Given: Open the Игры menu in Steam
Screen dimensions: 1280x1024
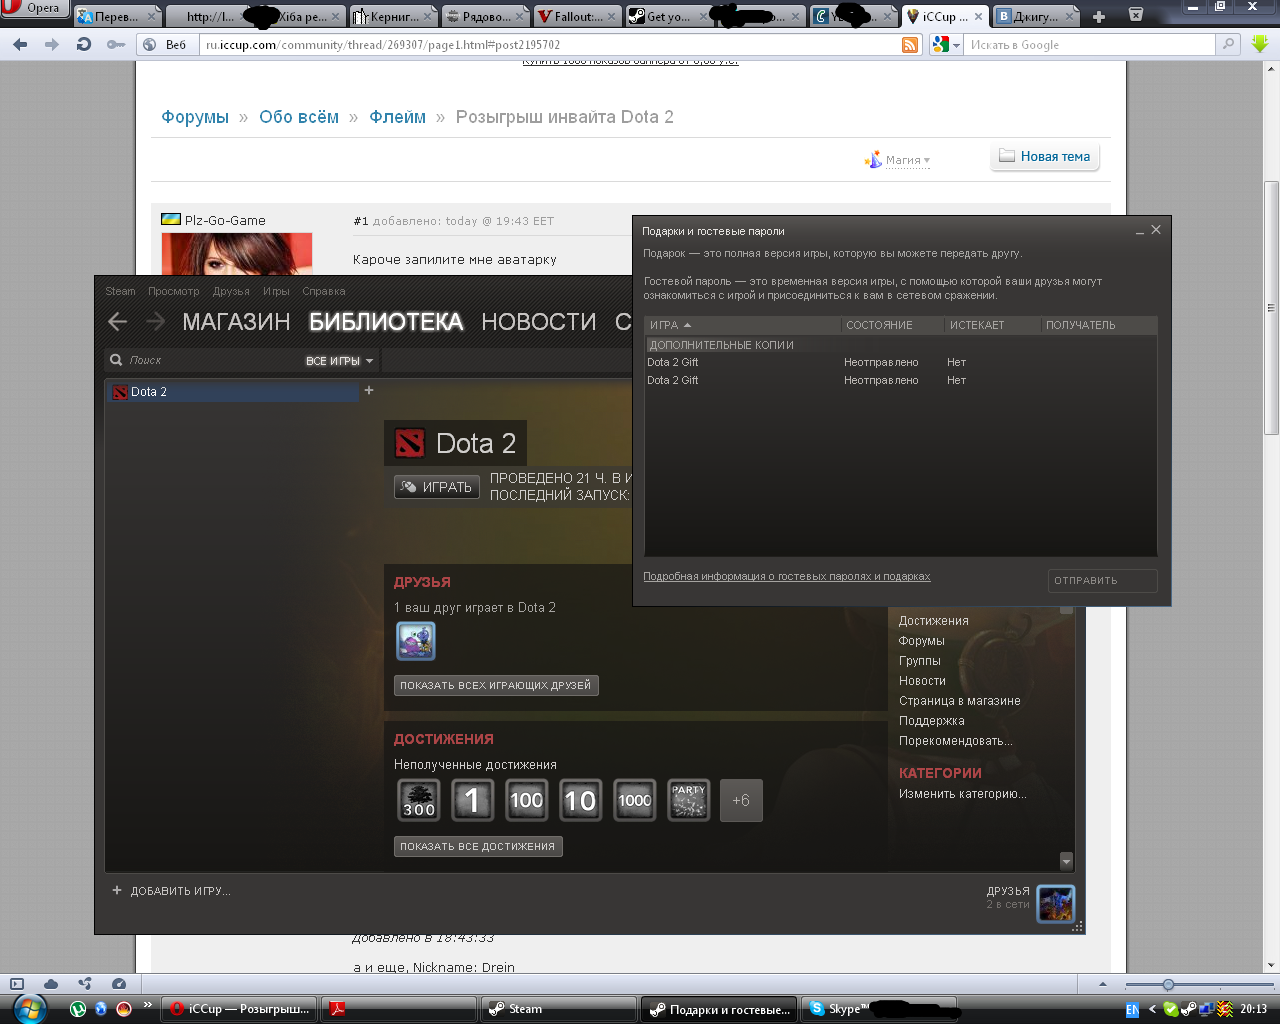Looking at the screenshot, I should click(x=276, y=291).
